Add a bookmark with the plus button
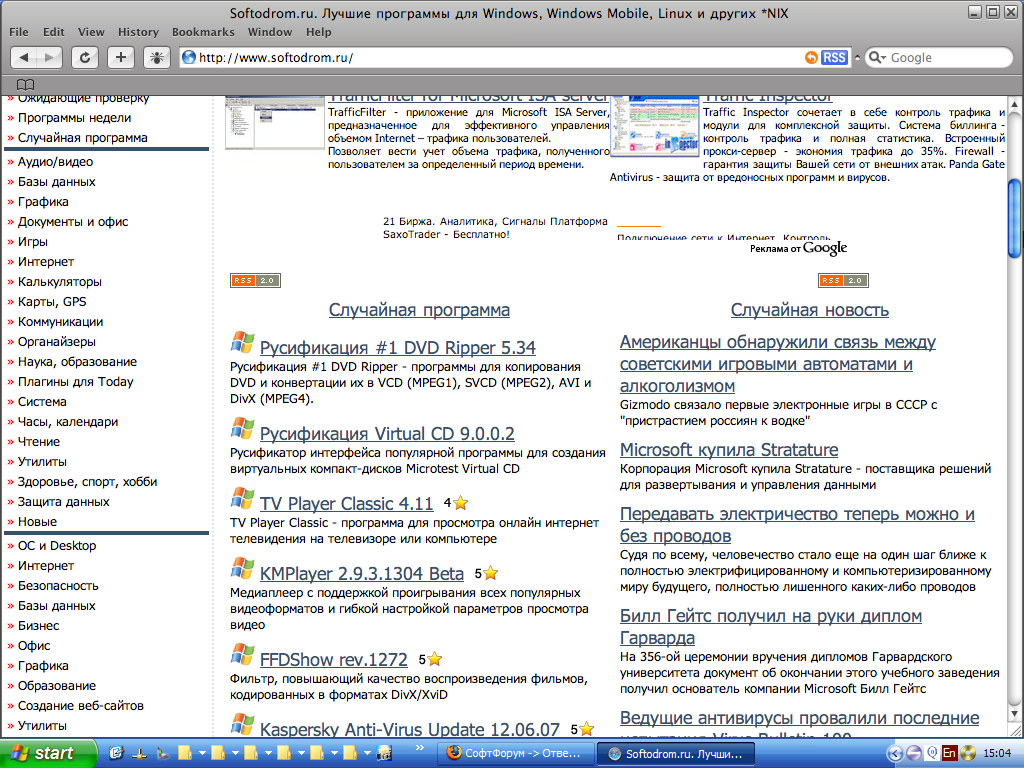Screen dimensions: 1024x768 [x=121, y=57]
